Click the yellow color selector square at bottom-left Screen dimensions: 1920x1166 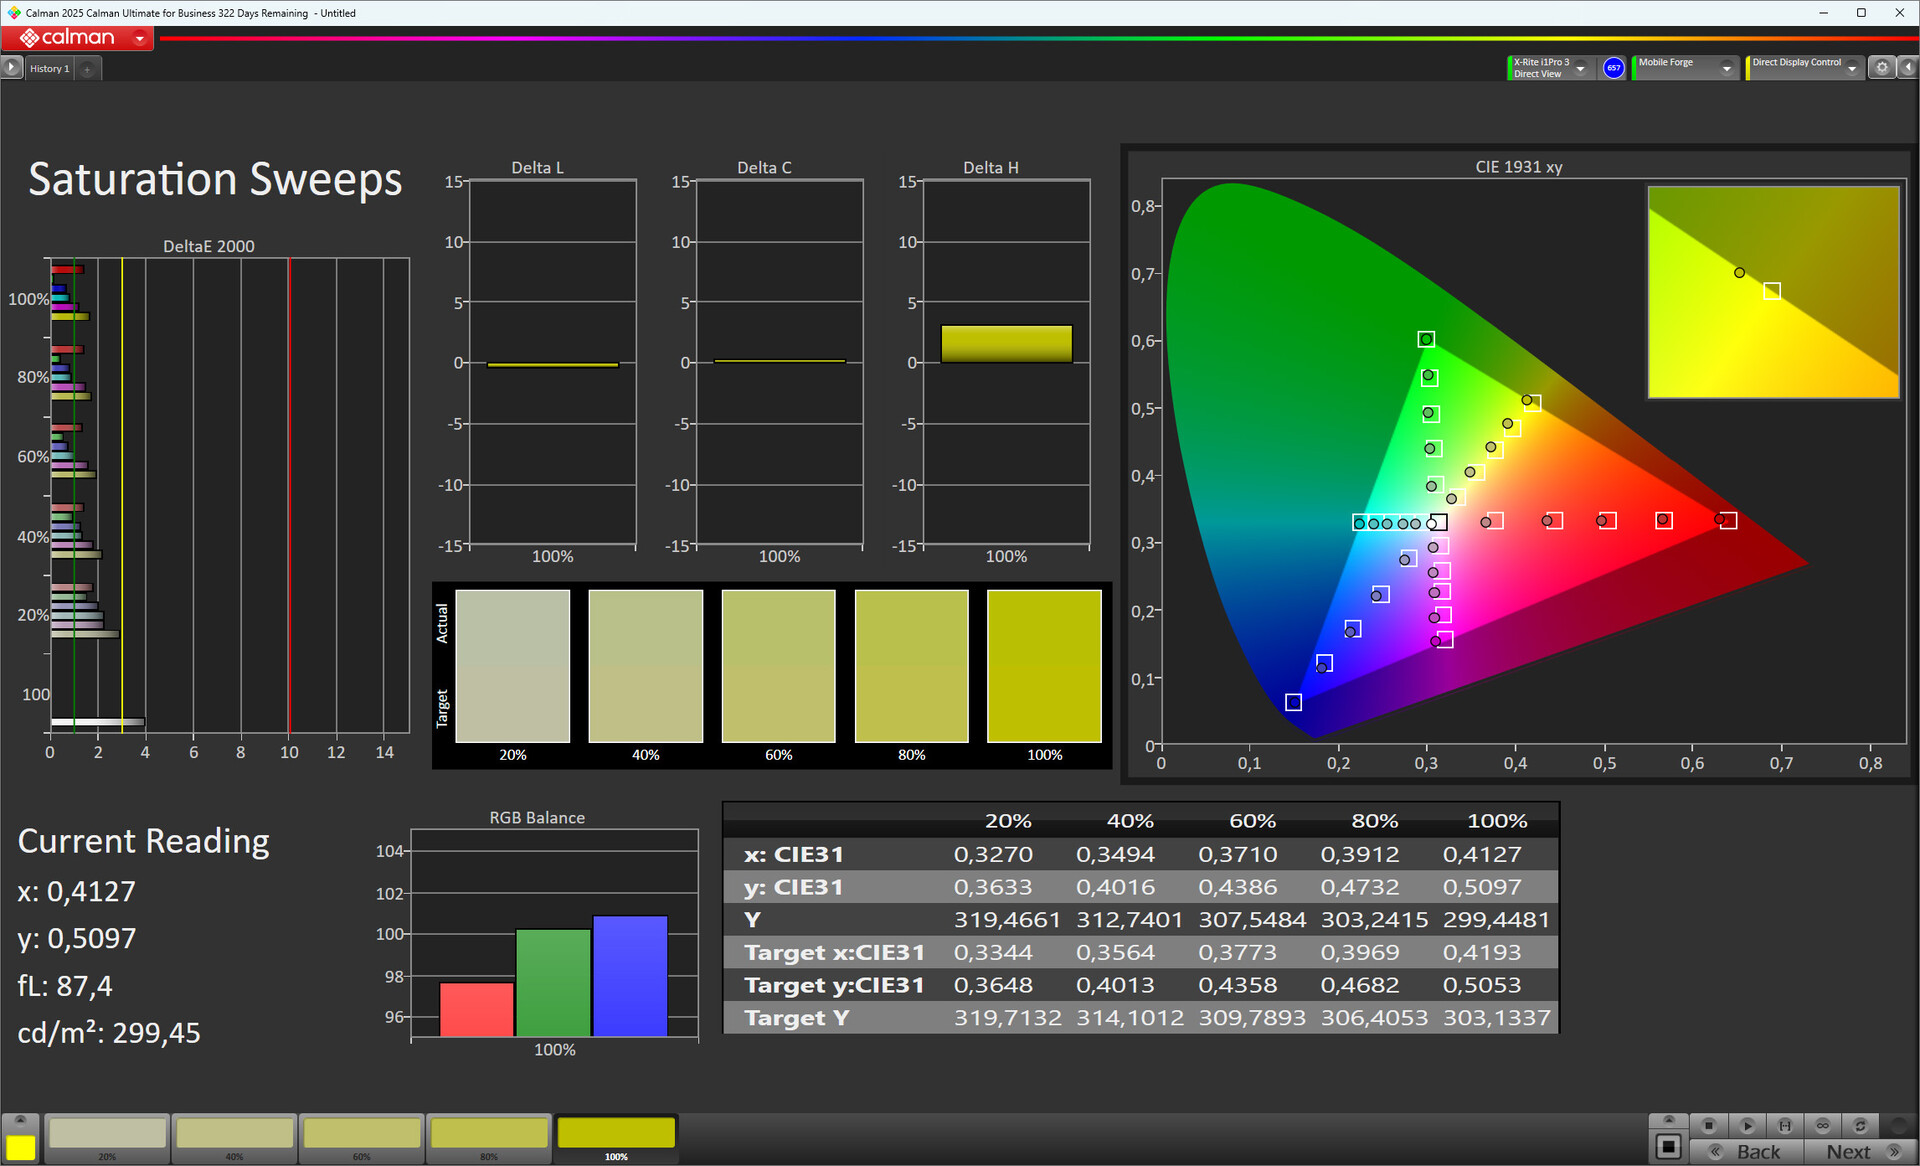(20, 1147)
